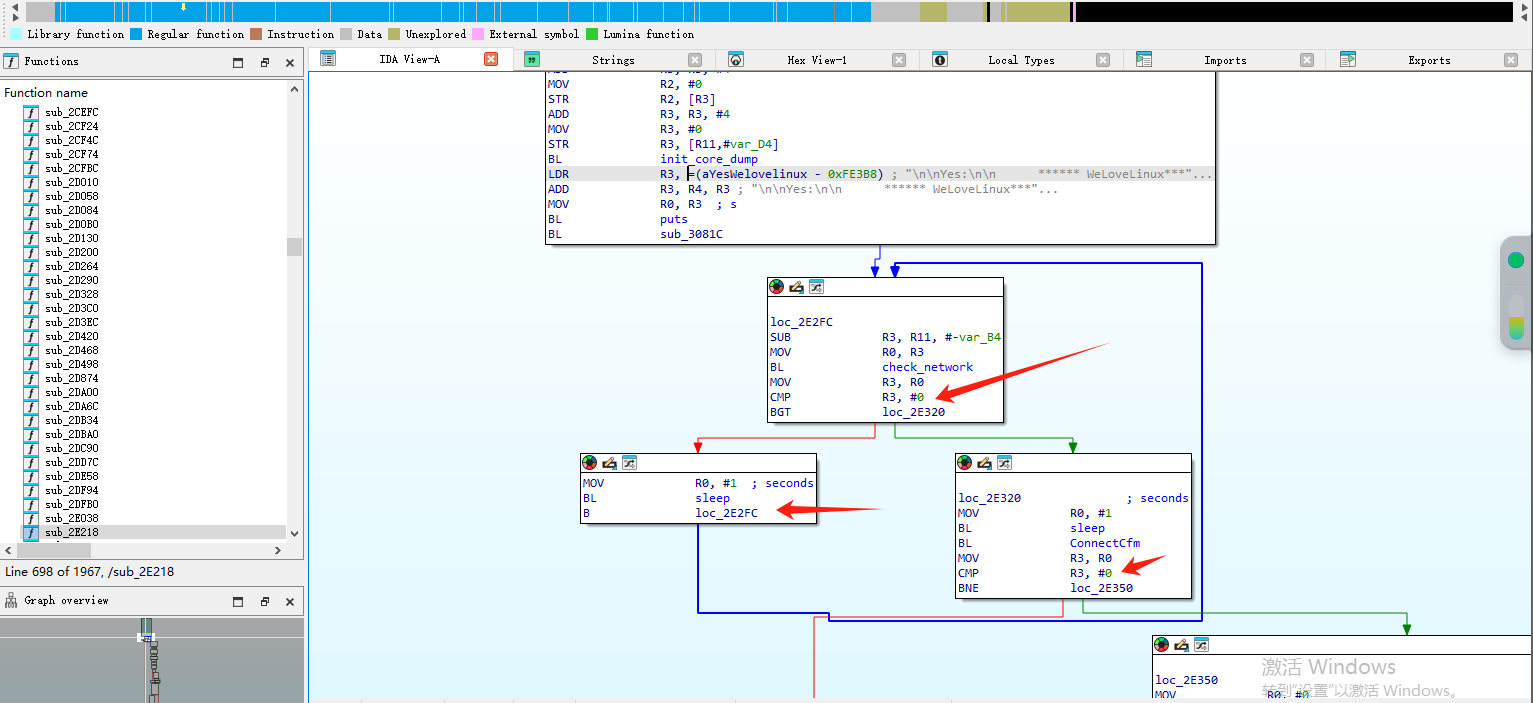Viewport: 1533px width, 703px height.
Task: Set node color on the 'B loc_2E2FC' node
Action: click(590, 463)
